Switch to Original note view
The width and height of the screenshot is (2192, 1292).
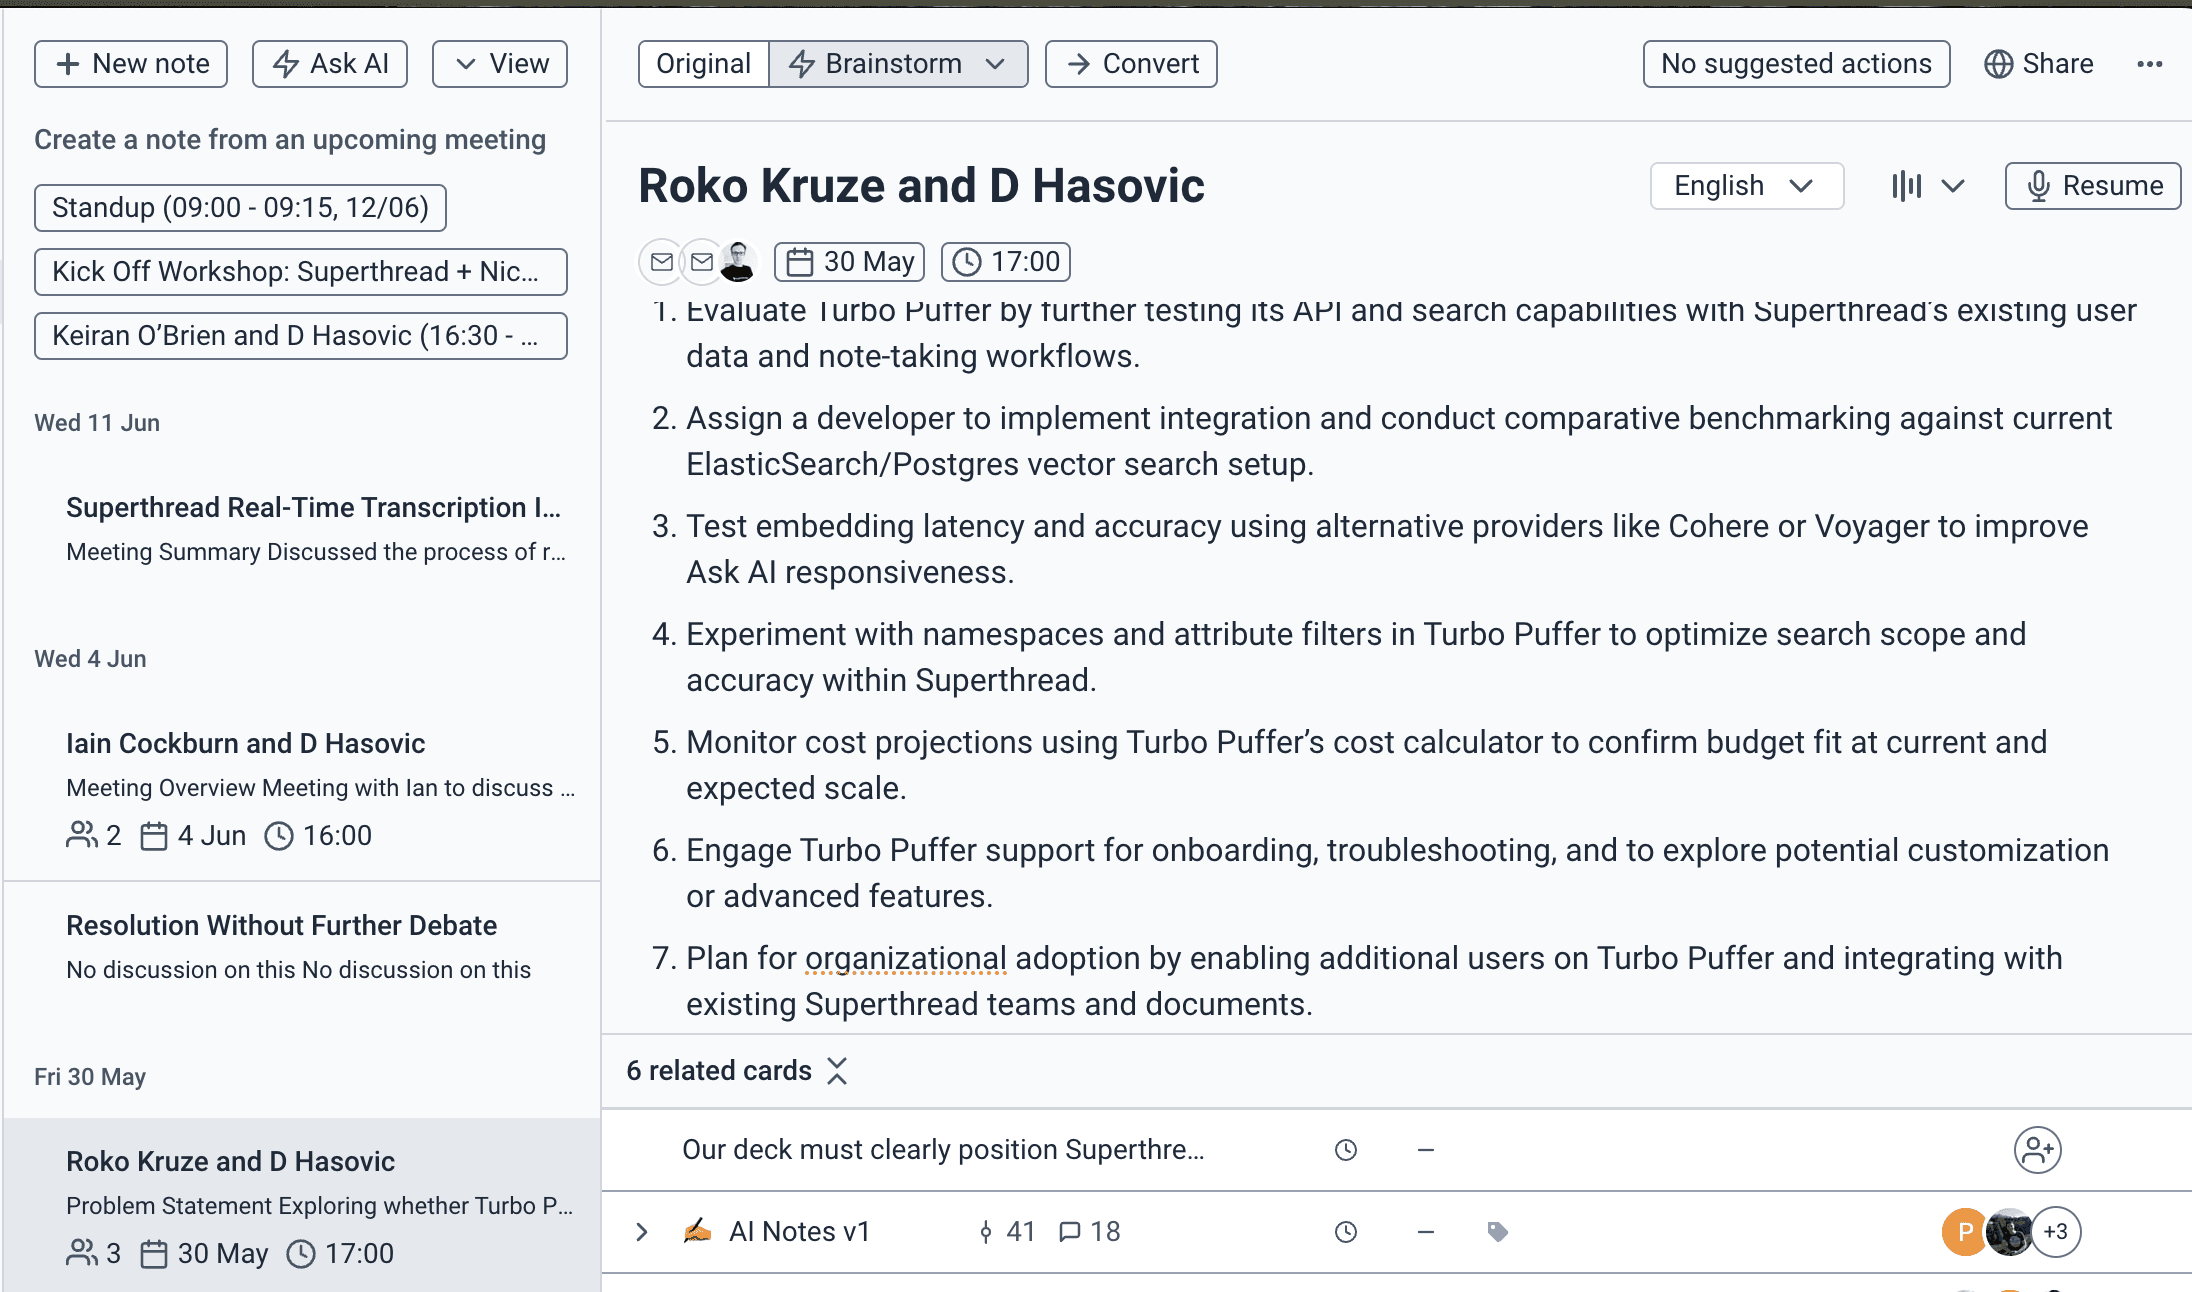[x=703, y=64]
